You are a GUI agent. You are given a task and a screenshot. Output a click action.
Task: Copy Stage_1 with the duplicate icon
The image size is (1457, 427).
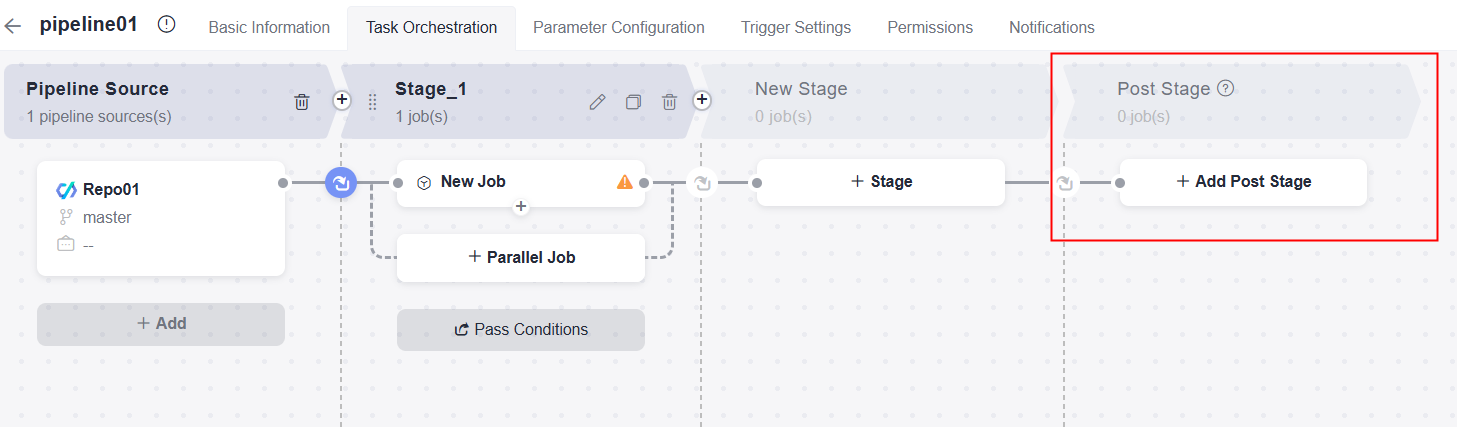633,101
